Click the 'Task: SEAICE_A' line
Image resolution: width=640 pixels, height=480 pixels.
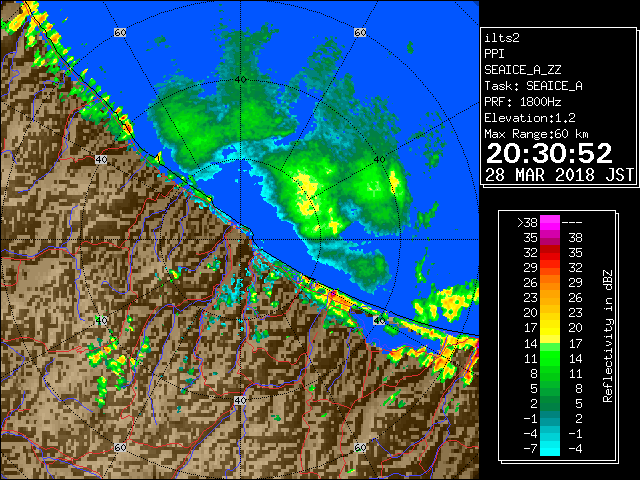(x=533, y=86)
